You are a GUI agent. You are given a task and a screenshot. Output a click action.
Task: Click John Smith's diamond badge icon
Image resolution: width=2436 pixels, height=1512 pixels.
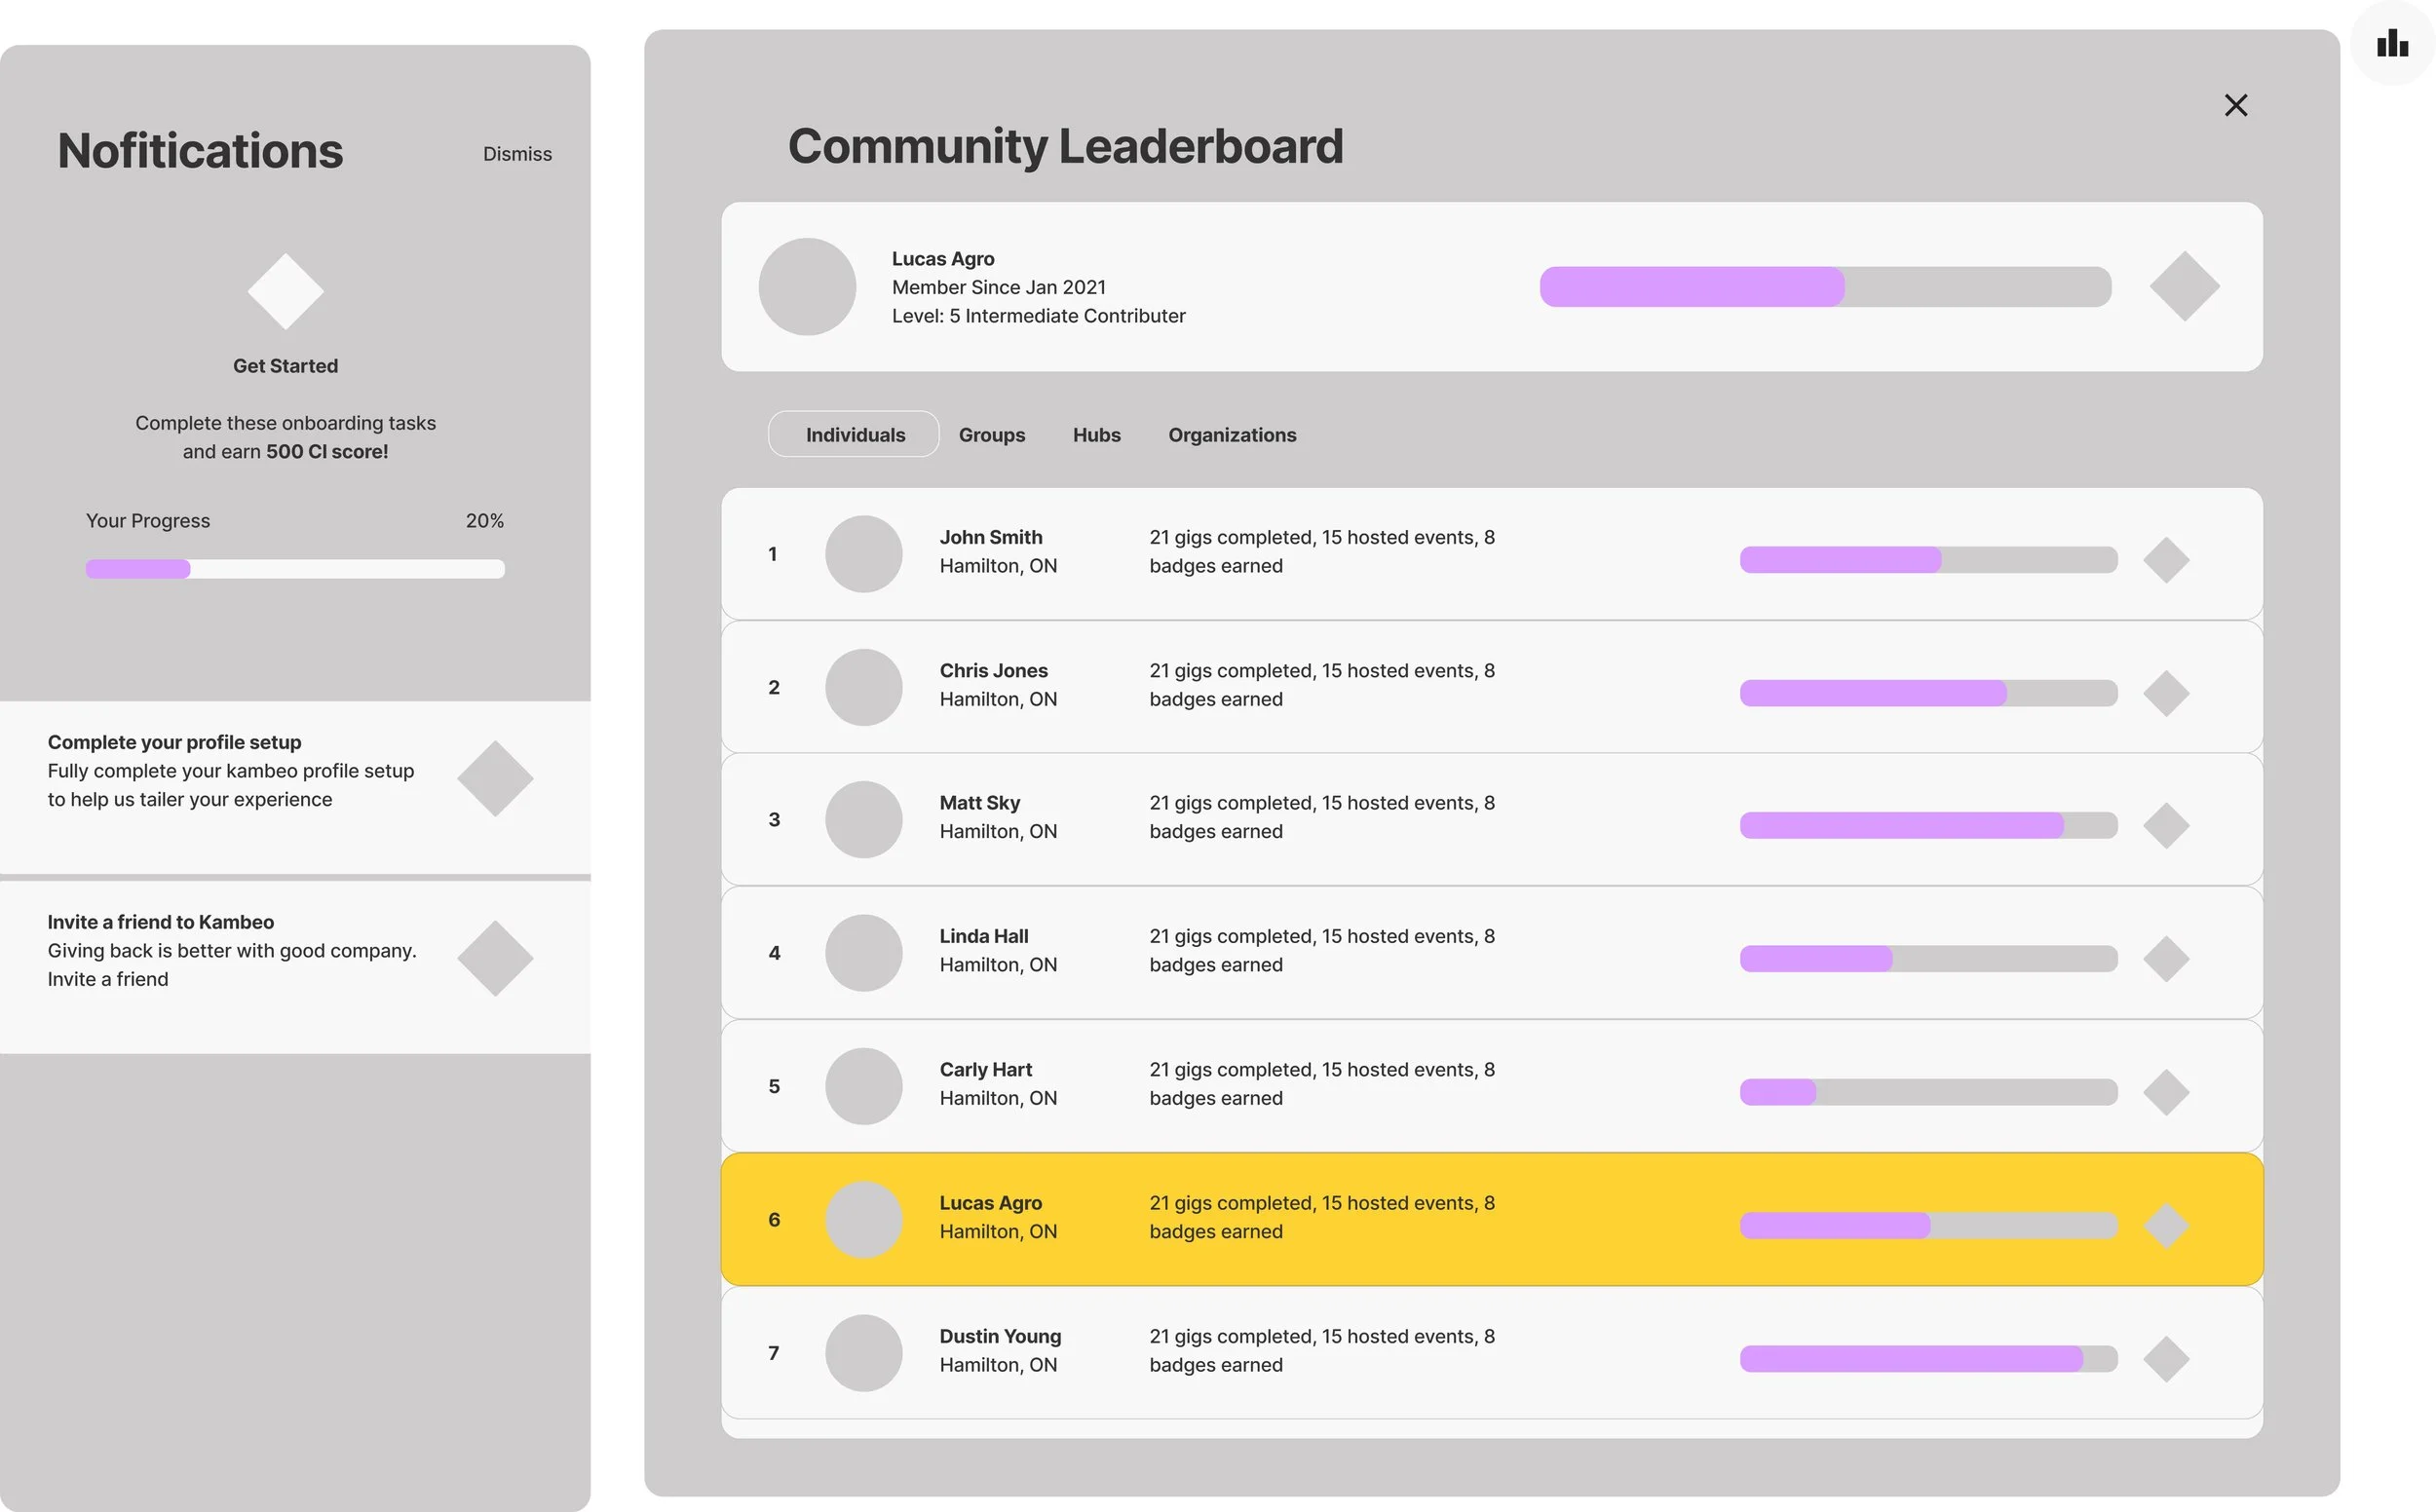(x=2166, y=560)
